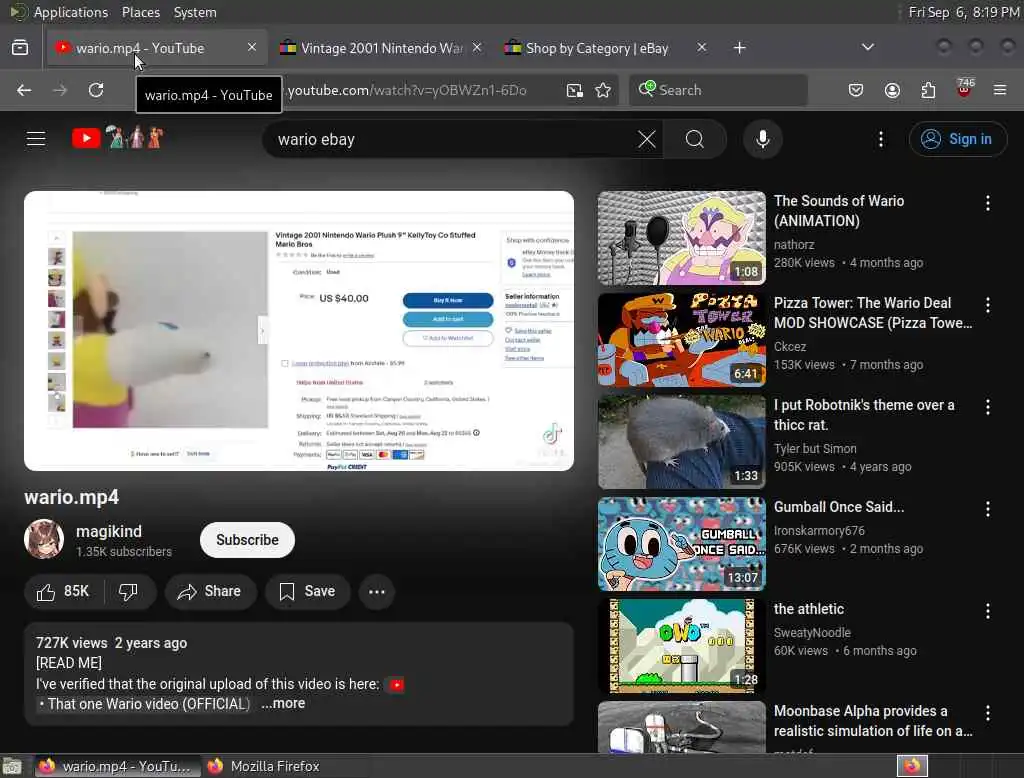Image resolution: width=1024 pixels, height=778 pixels.
Task: Save video to a playlist
Action: click(x=307, y=591)
